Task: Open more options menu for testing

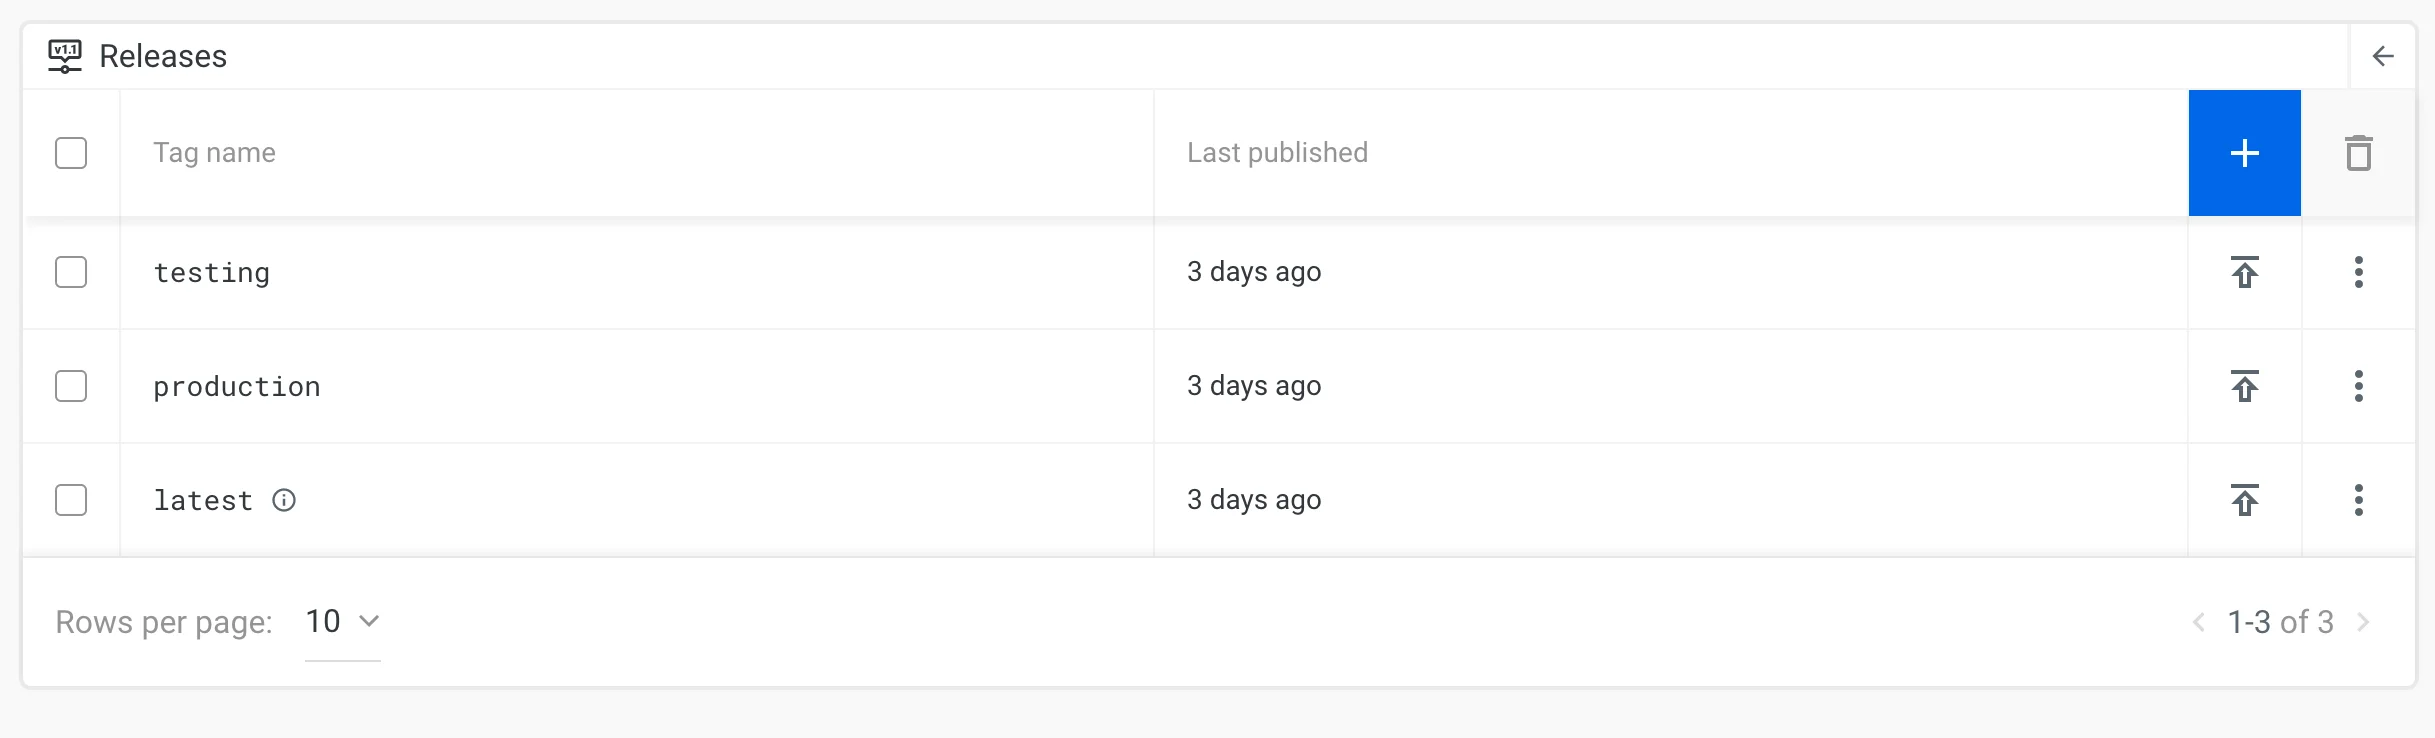Action: 2358,272
